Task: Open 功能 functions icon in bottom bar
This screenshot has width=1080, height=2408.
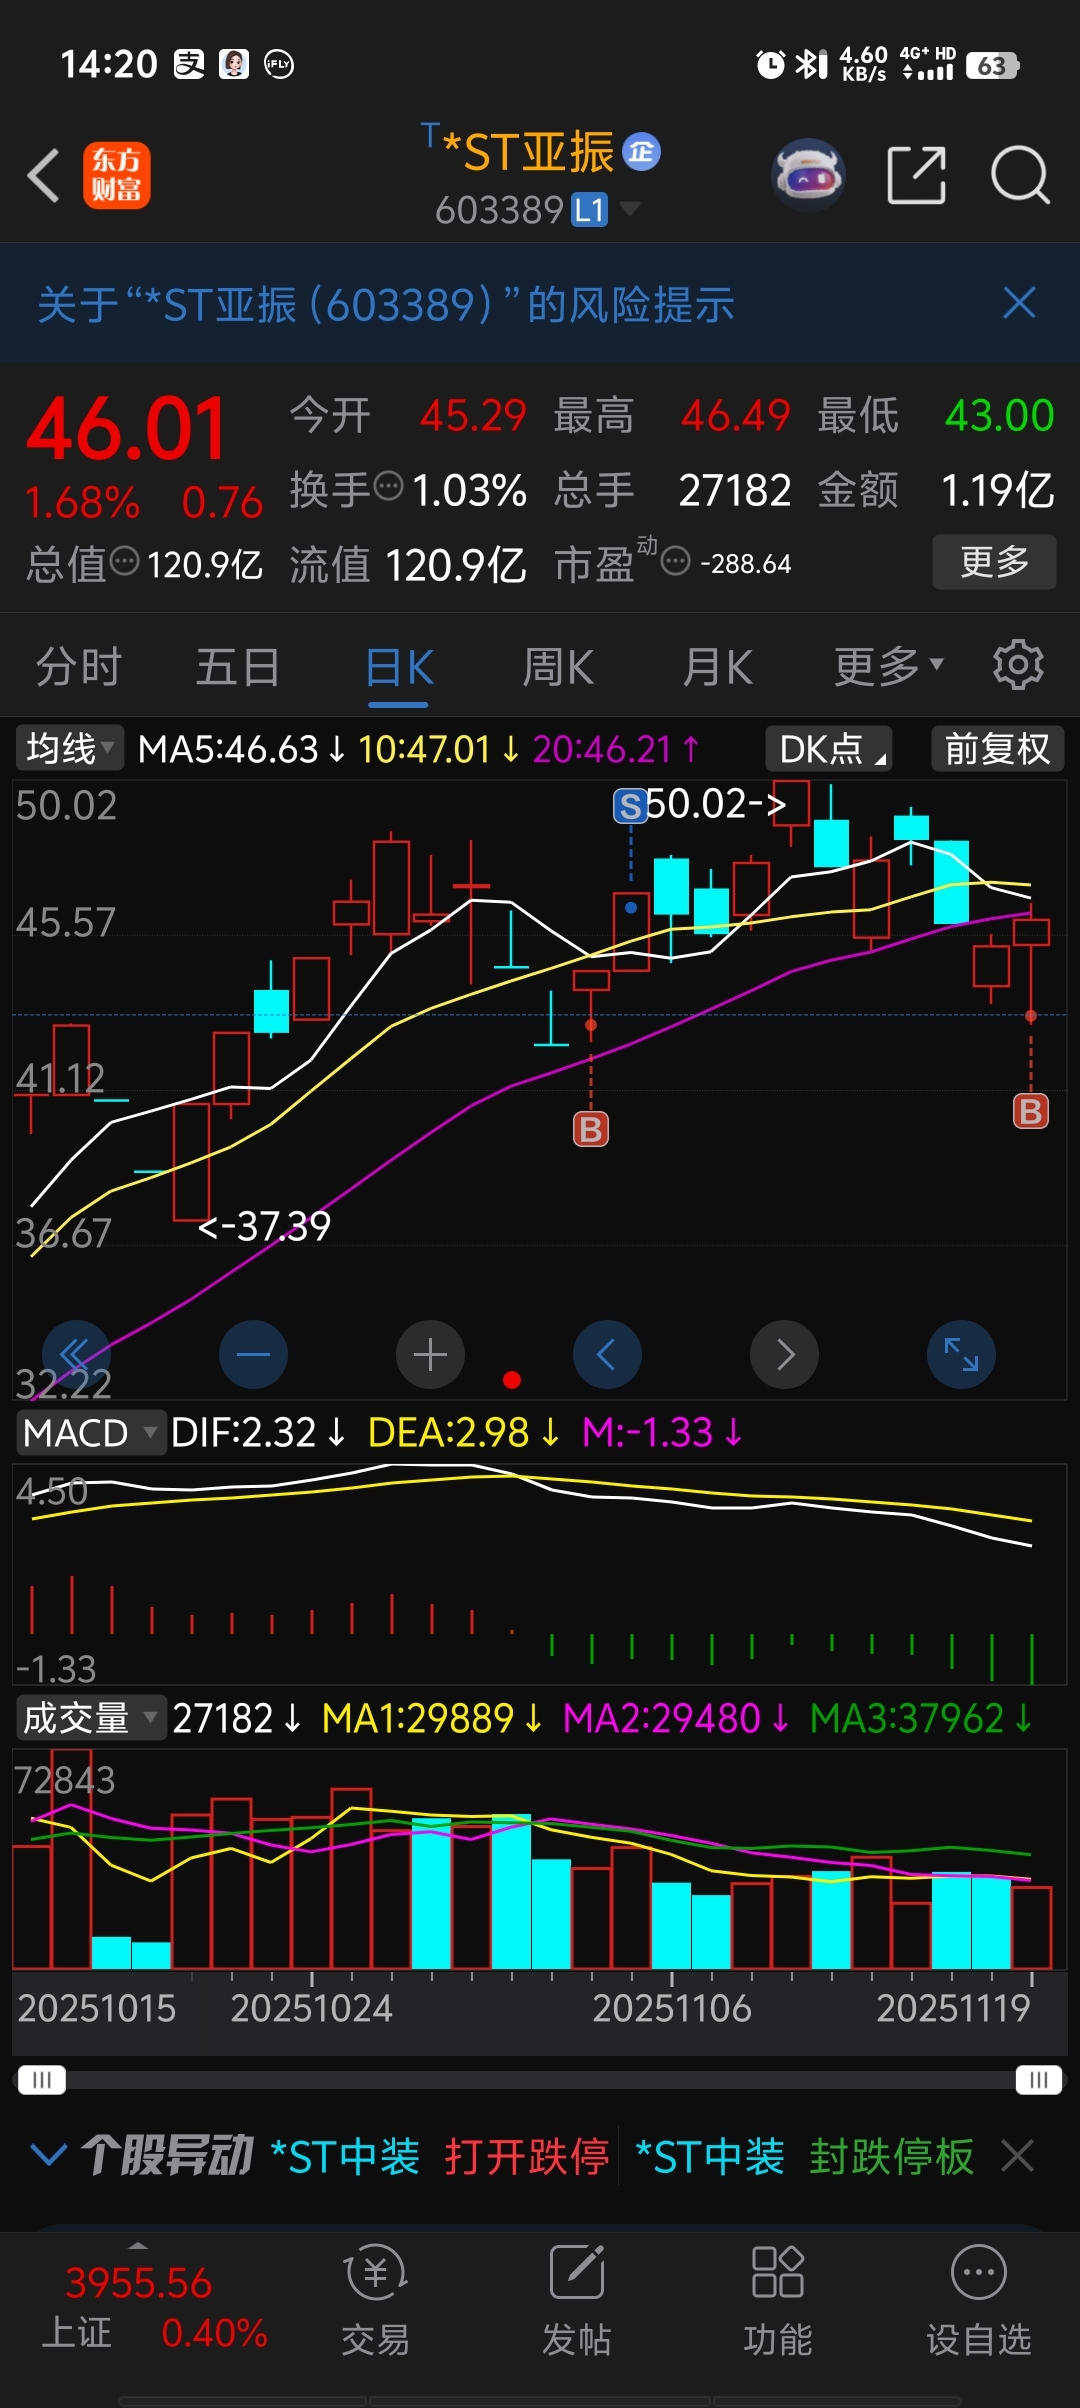Action: coord(778,2300)
